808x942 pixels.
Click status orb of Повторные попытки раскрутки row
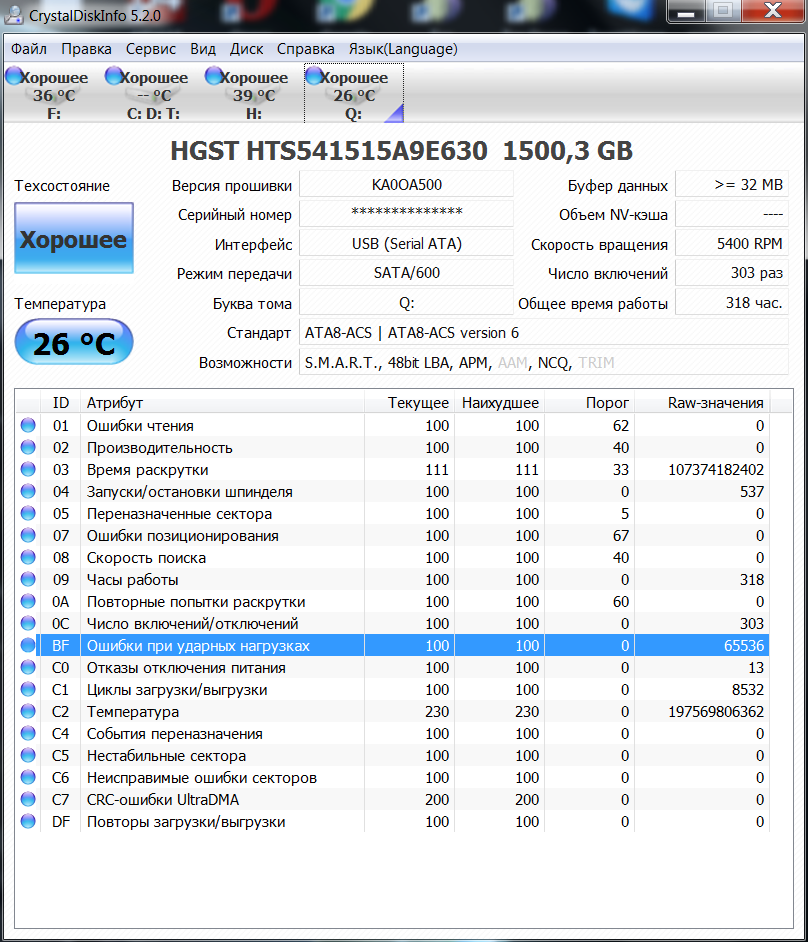[x=28, y=601]
